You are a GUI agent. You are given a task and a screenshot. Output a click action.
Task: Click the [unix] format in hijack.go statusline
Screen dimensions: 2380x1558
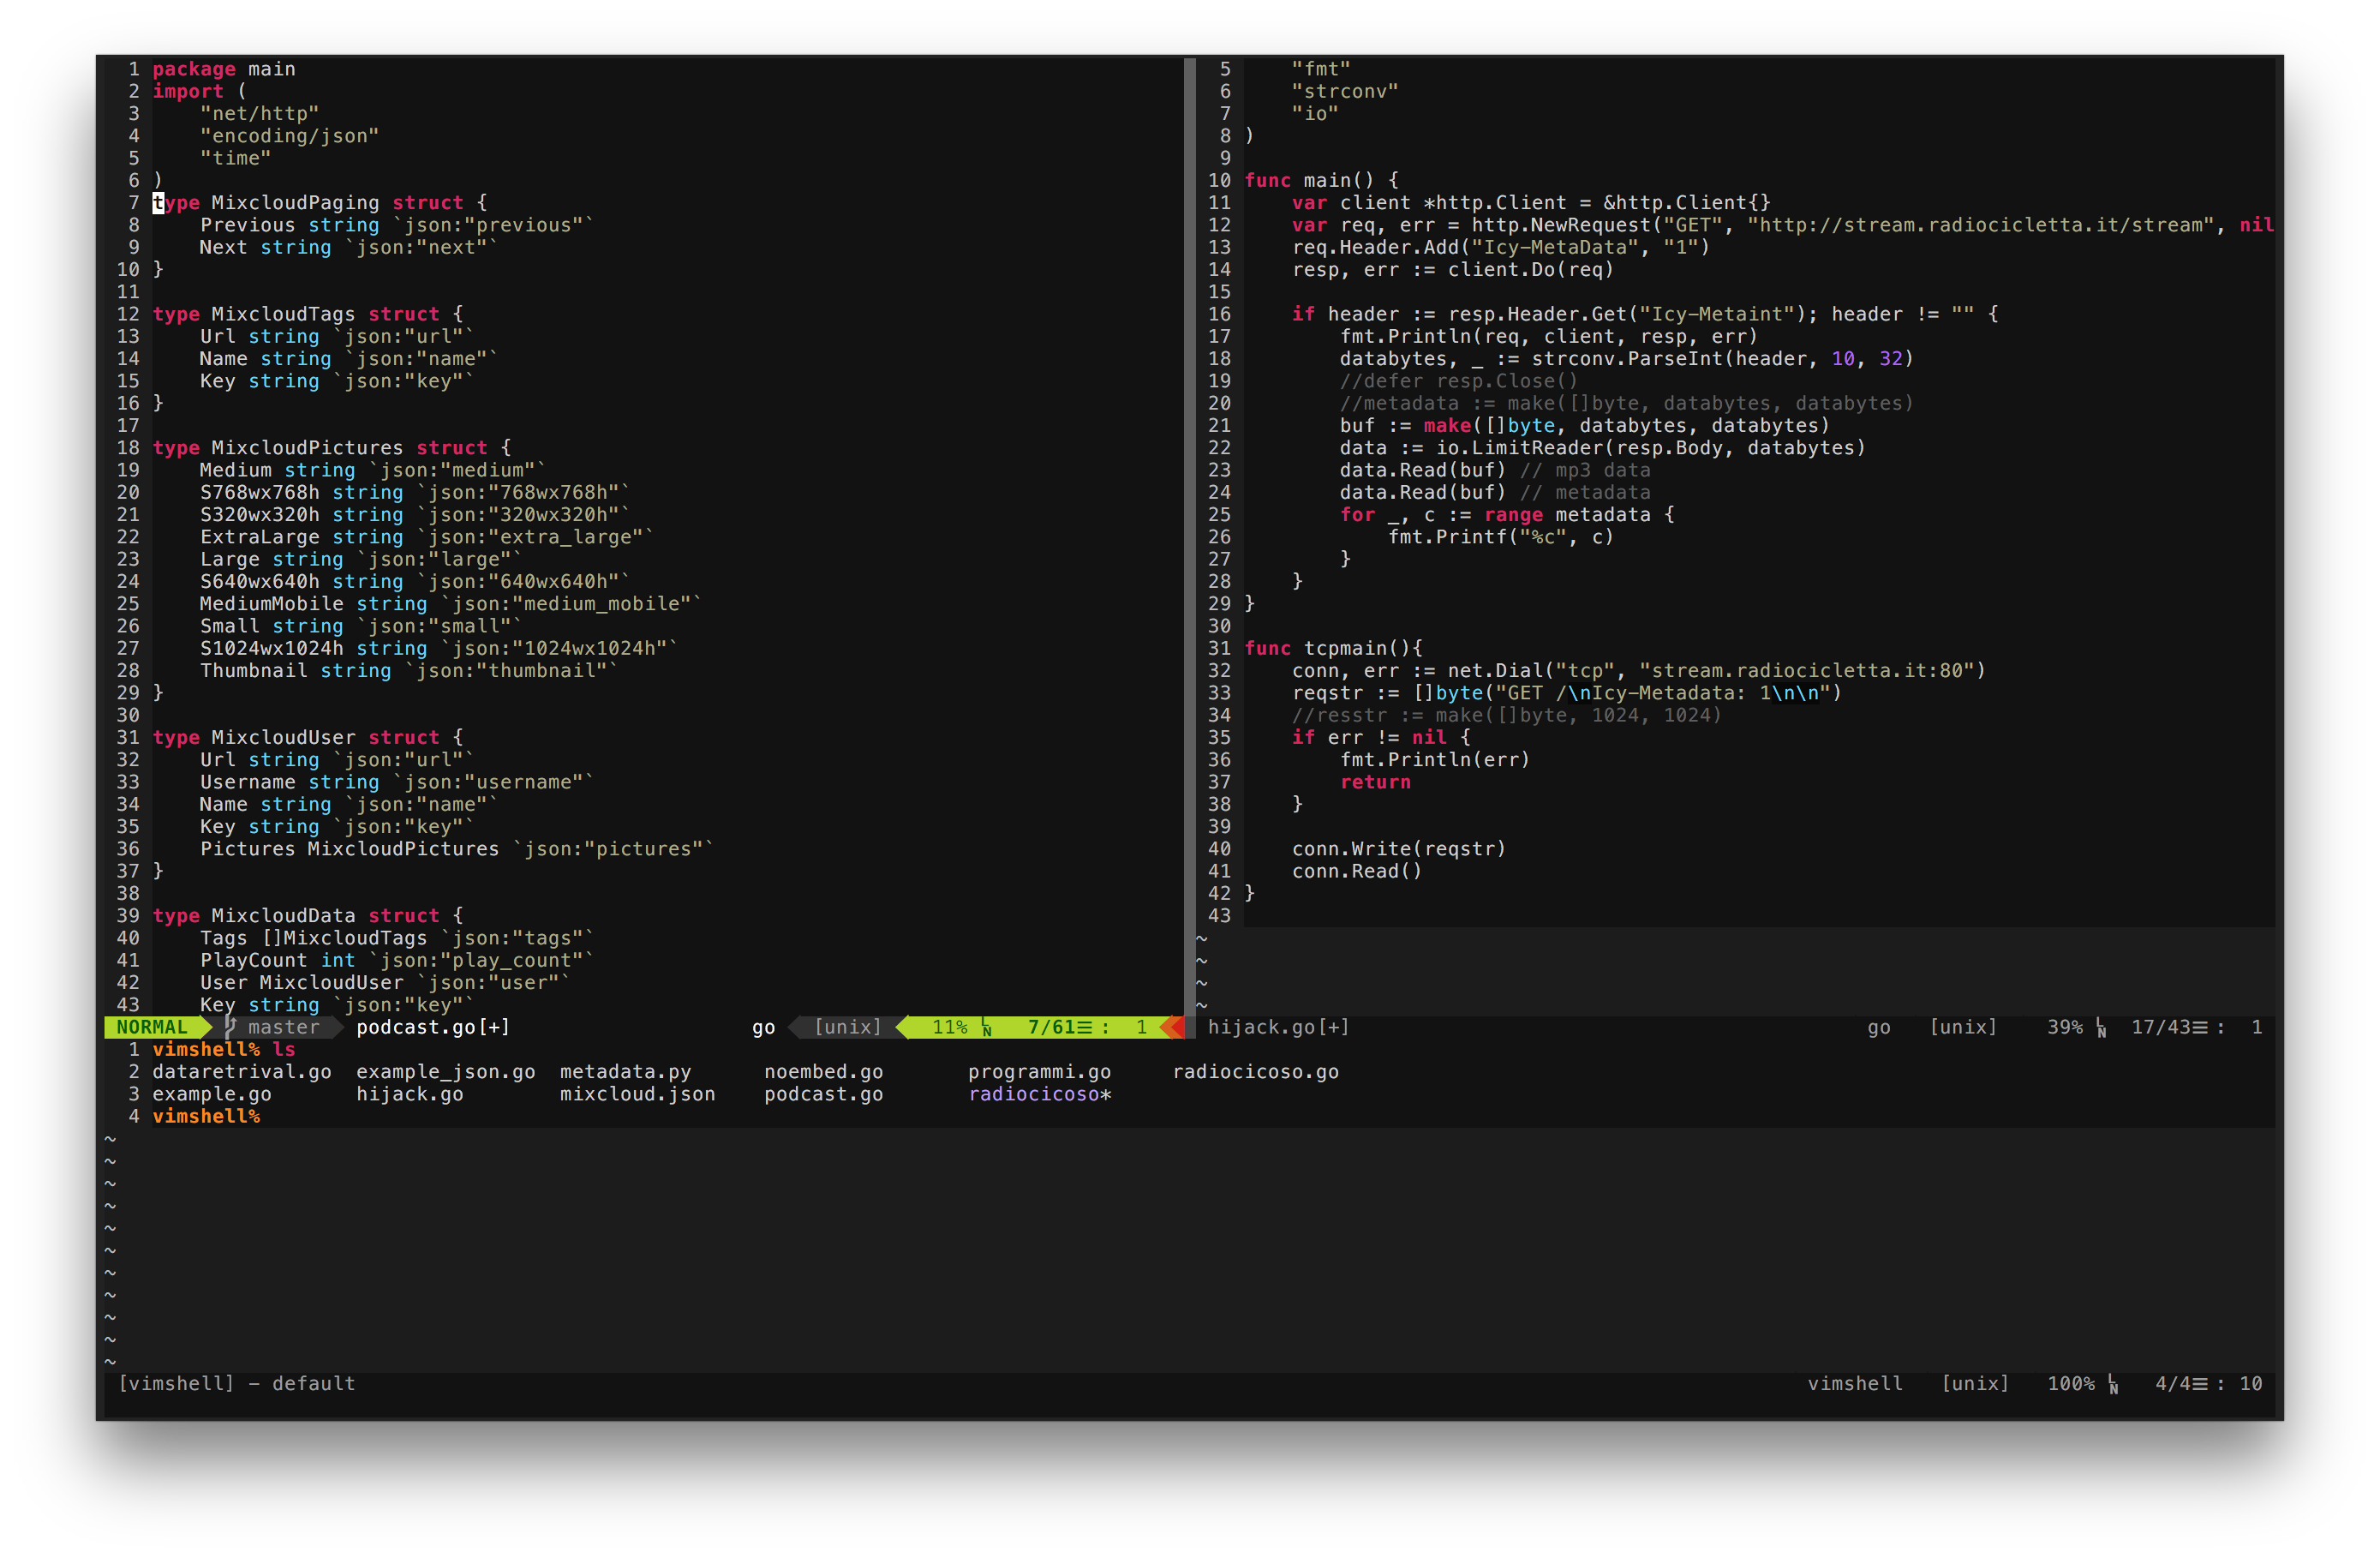pos(1962,1027)
